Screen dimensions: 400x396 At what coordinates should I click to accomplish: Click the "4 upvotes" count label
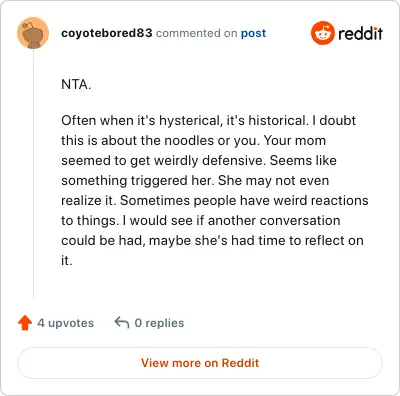coord(66,323)
